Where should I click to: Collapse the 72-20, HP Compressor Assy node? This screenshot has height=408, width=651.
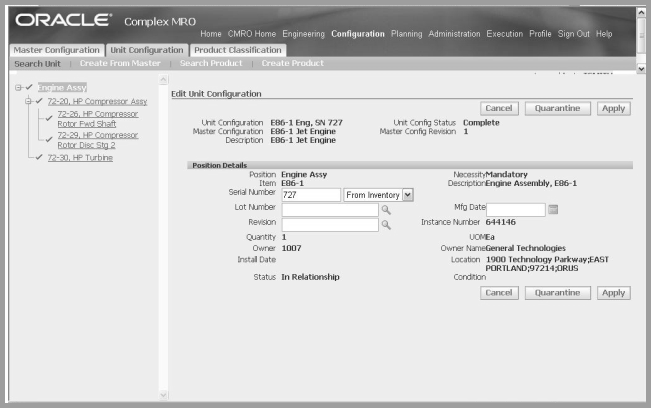[x=28, y=101]
